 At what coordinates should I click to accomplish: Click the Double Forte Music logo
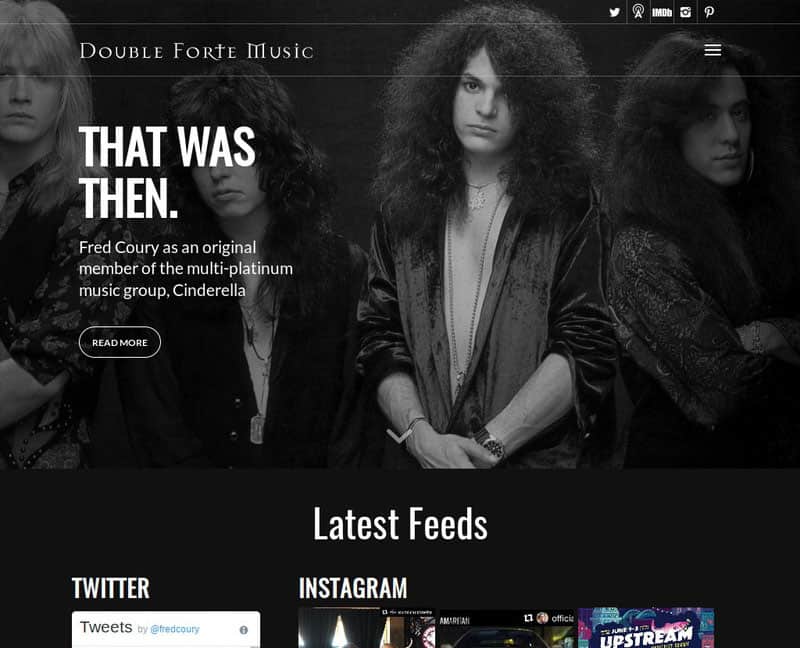pyautogui.click(x=196, y=51)
